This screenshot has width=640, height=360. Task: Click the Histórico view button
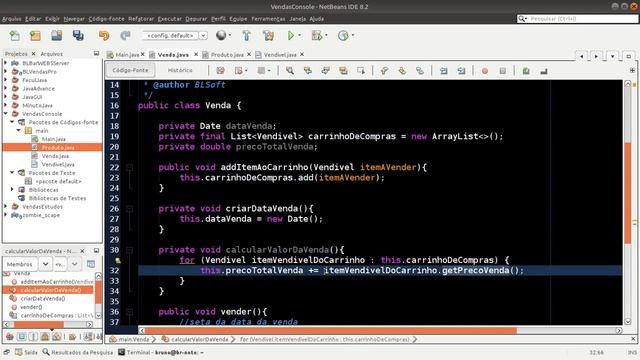[x=180, y=70]
